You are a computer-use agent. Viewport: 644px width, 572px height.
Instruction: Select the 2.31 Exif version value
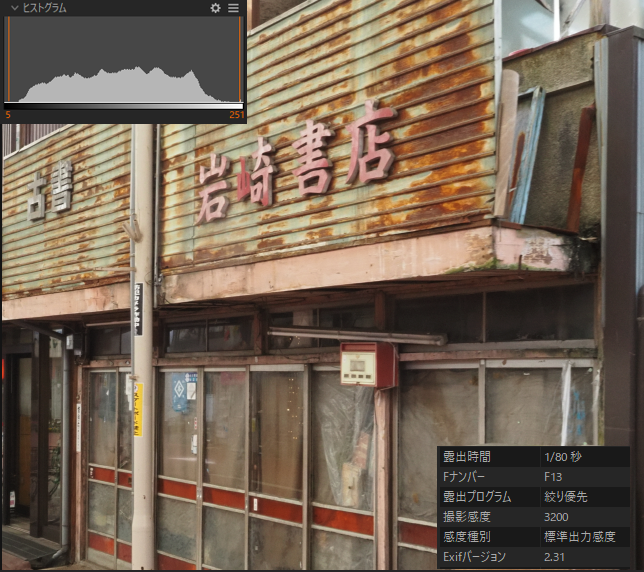[x=554, y=557]
